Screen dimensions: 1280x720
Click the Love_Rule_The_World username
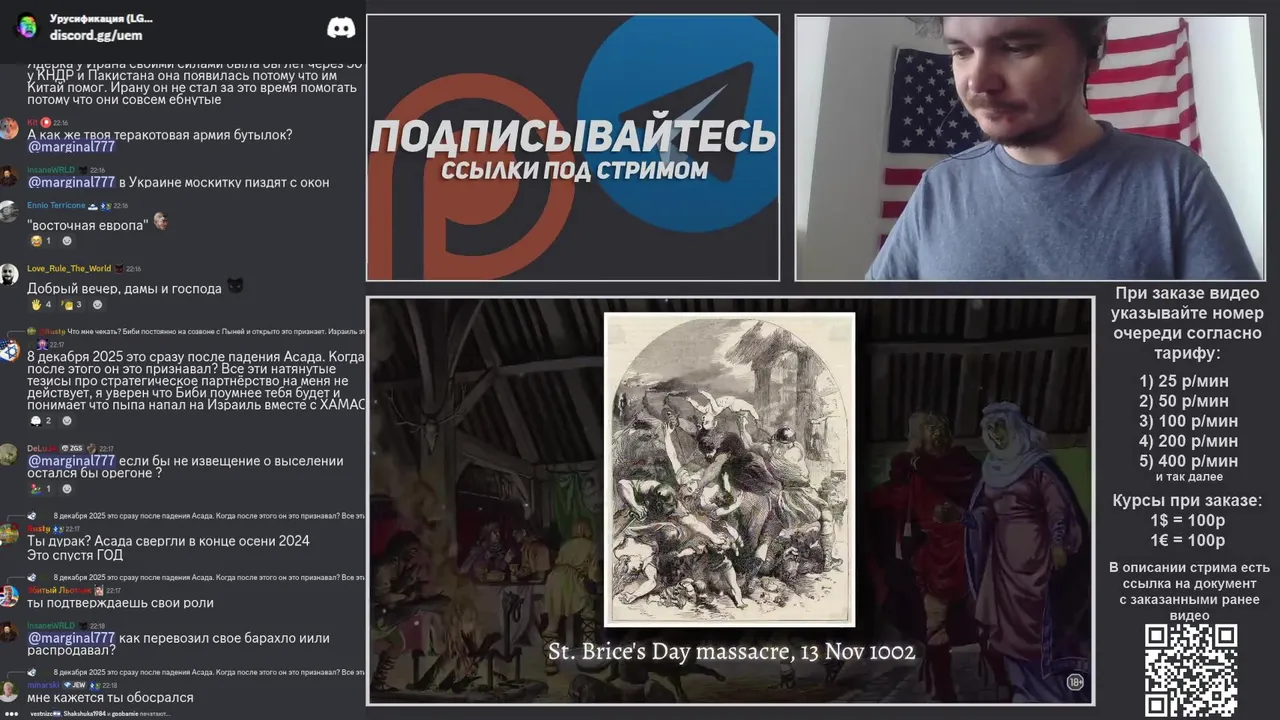(x=69, y=268)
